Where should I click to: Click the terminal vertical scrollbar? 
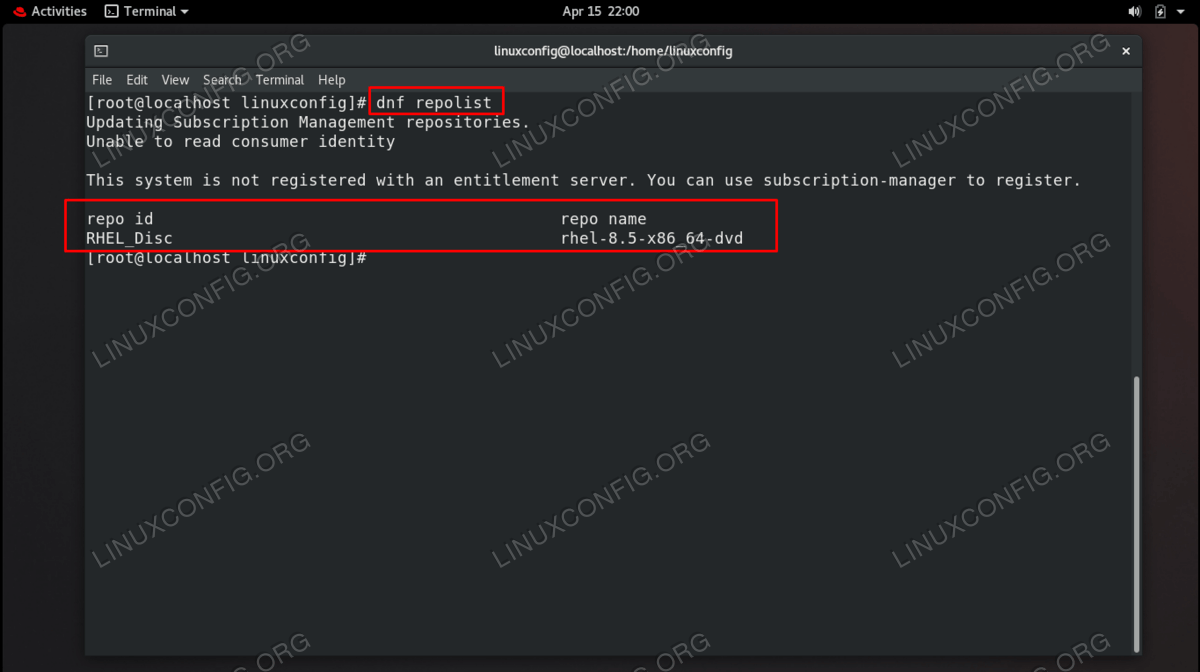point(1136,513)
